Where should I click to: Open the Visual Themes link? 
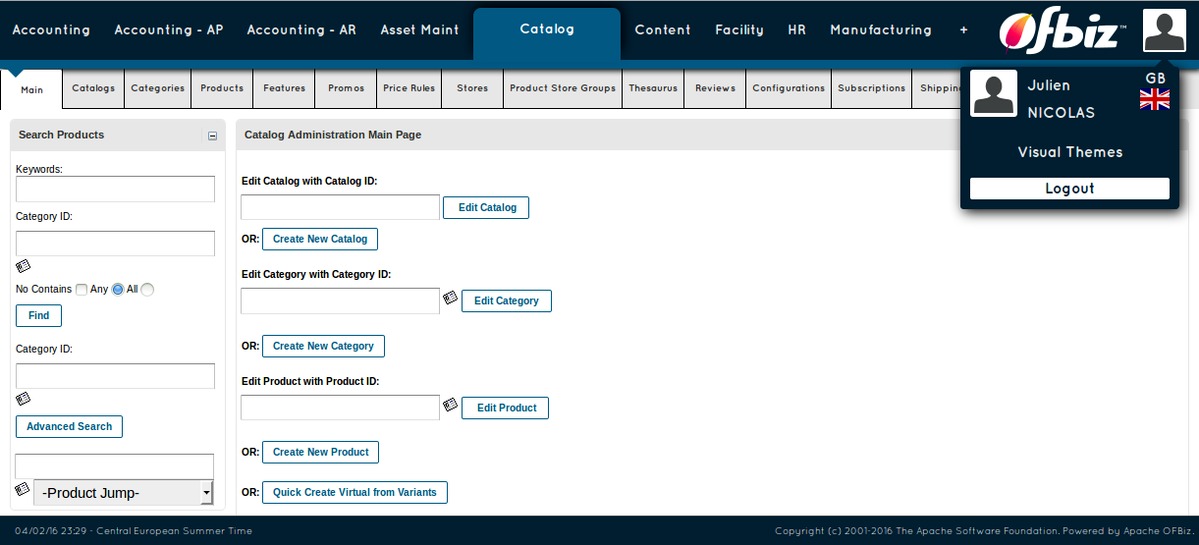(1069, 152)
